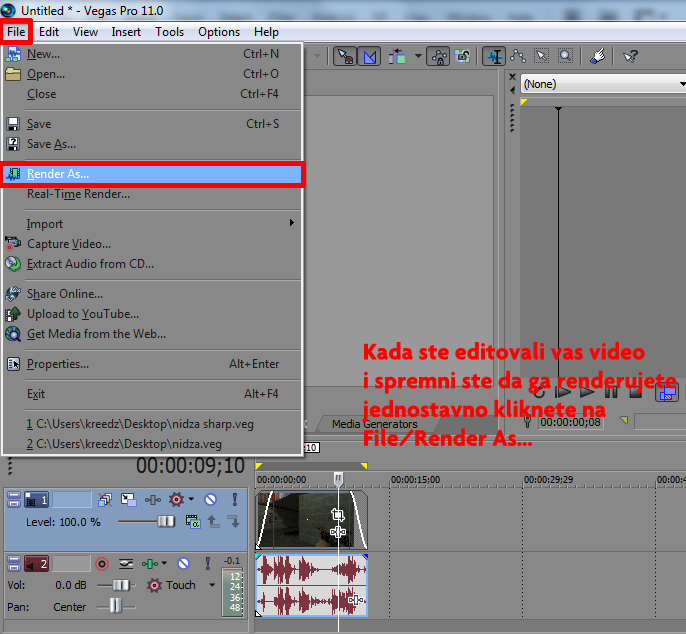Click make compositing child arrow
This screenshot has height=634, width=686.
tap(234, 522)
